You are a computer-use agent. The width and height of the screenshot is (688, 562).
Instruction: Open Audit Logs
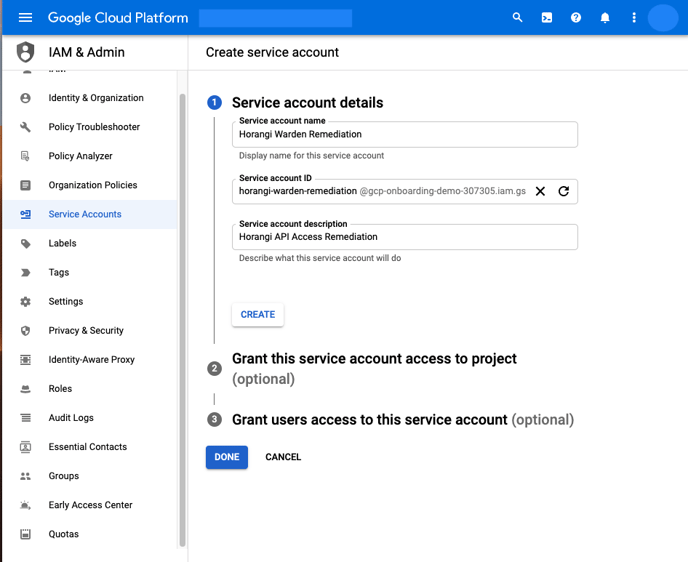click(x=71, y=418)
